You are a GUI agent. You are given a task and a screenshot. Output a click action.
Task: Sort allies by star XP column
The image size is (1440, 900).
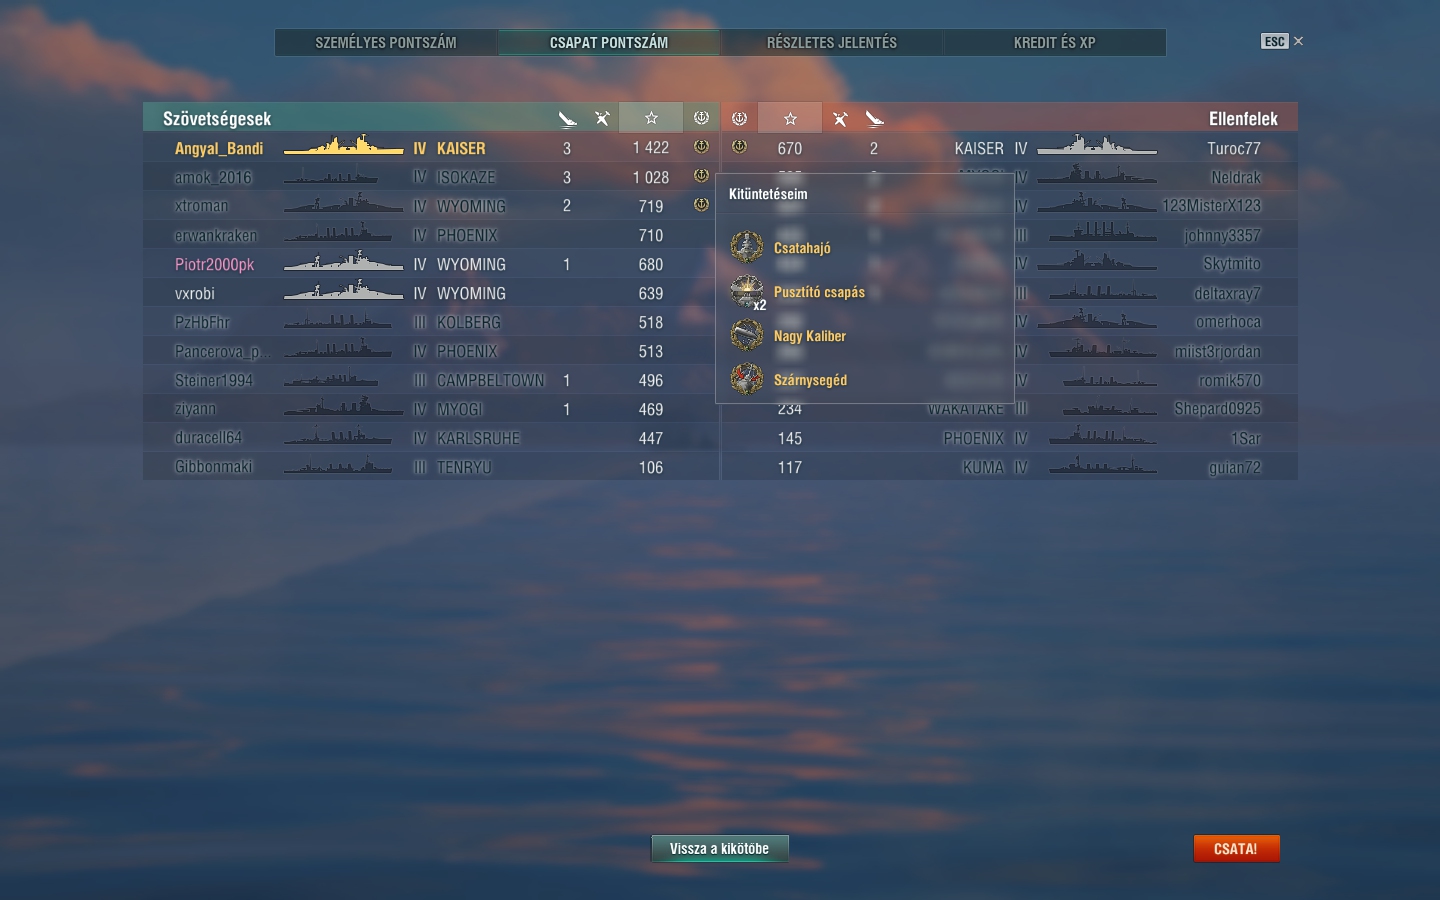click(x=651, y=118)
